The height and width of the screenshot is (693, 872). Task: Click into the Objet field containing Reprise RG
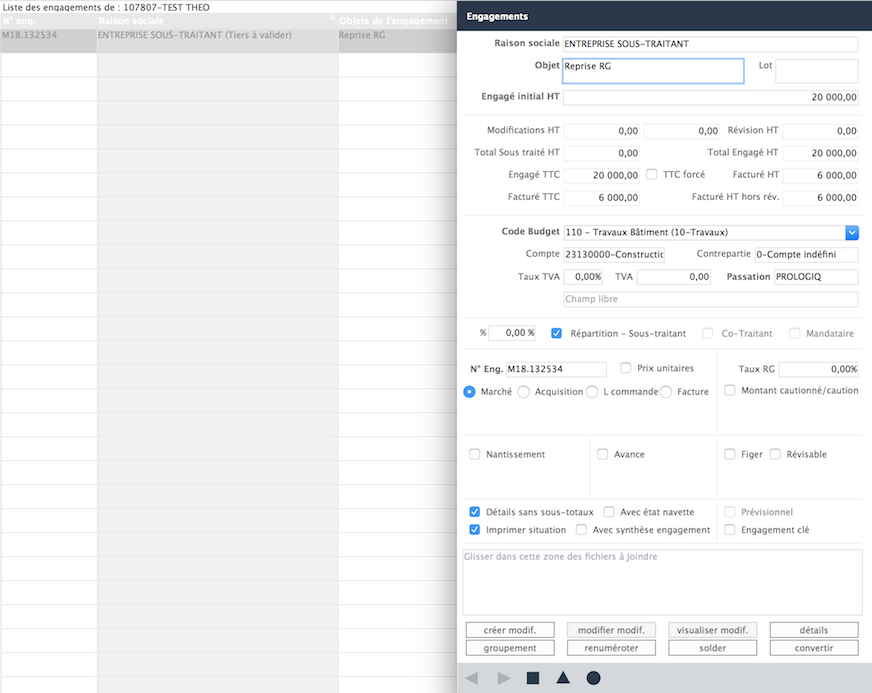coord(653,71)
